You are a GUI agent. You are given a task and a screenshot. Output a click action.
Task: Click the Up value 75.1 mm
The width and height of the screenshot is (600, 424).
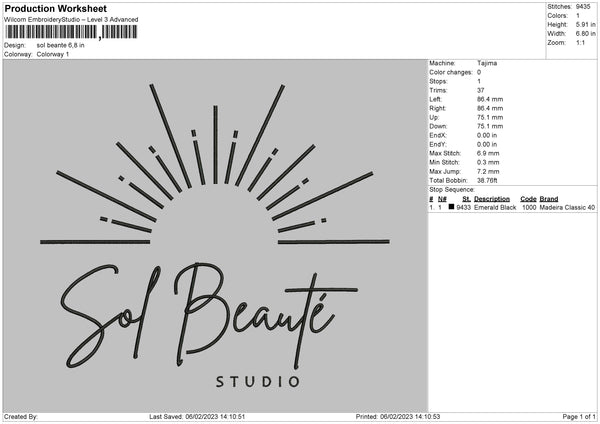point(490,117)
